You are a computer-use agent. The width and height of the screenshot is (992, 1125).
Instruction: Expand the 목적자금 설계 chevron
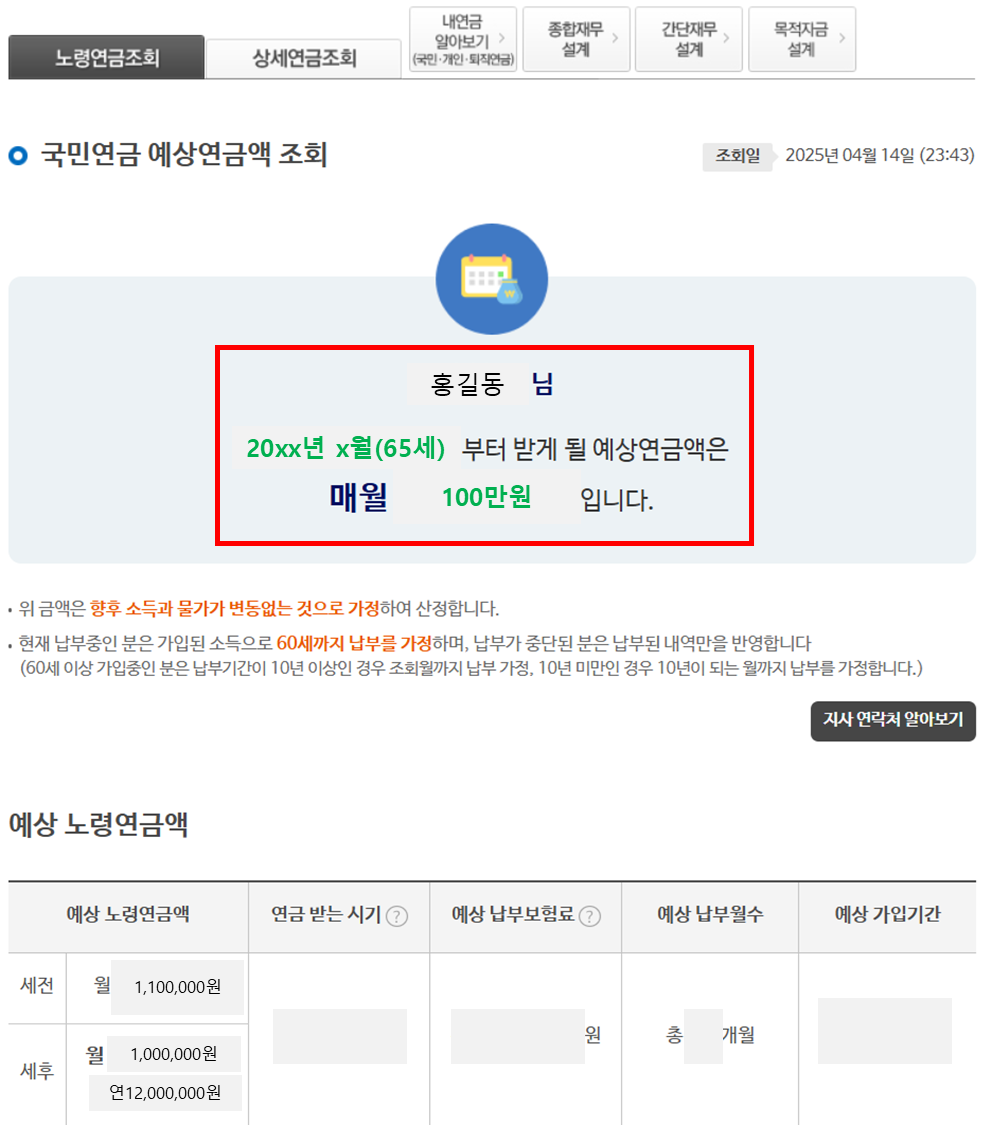tap(844, 38)
